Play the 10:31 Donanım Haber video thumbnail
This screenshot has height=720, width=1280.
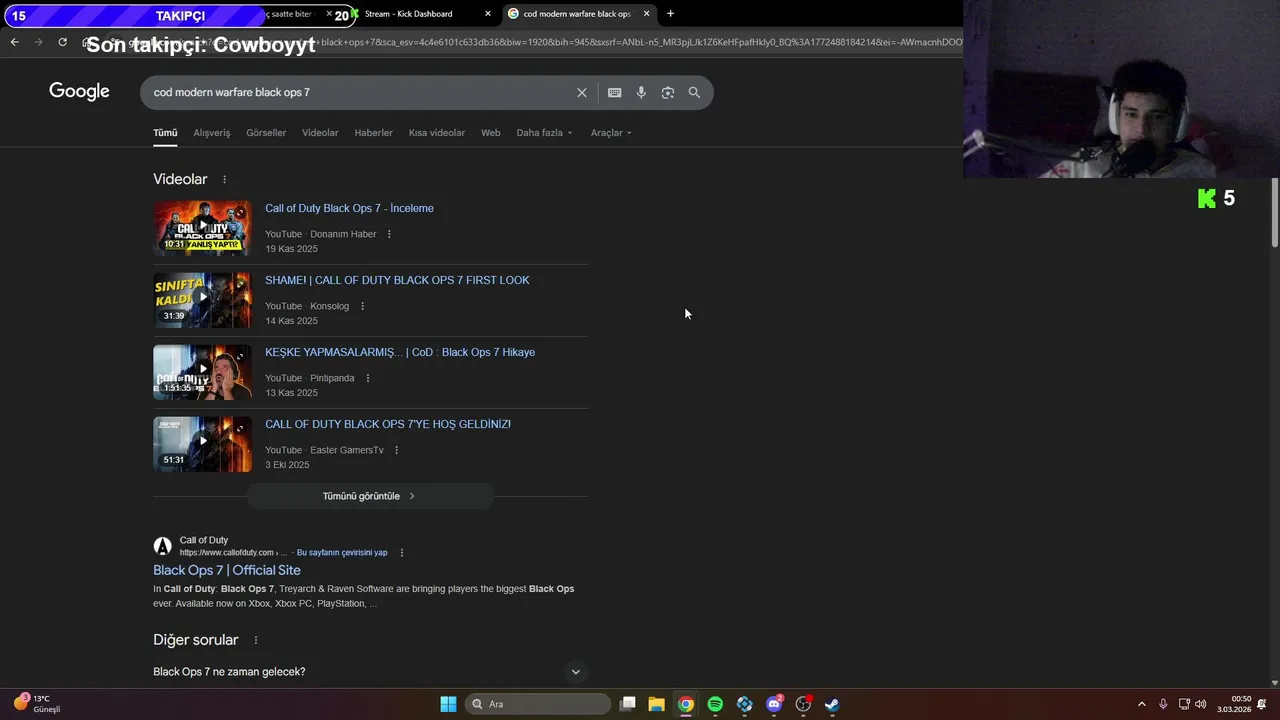coord(202,228)
